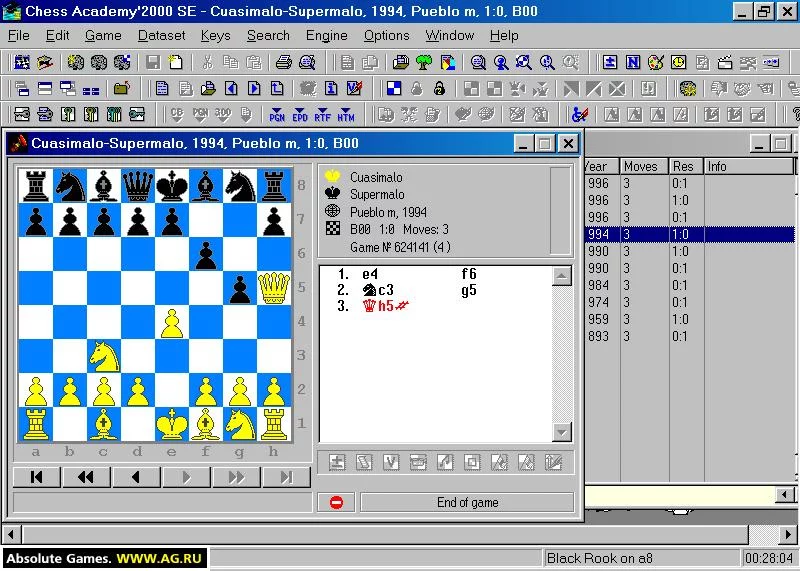This screenshot has width=800, height=571.
Task: Click the cascade windows icon
Action: [x=22, y=88]
